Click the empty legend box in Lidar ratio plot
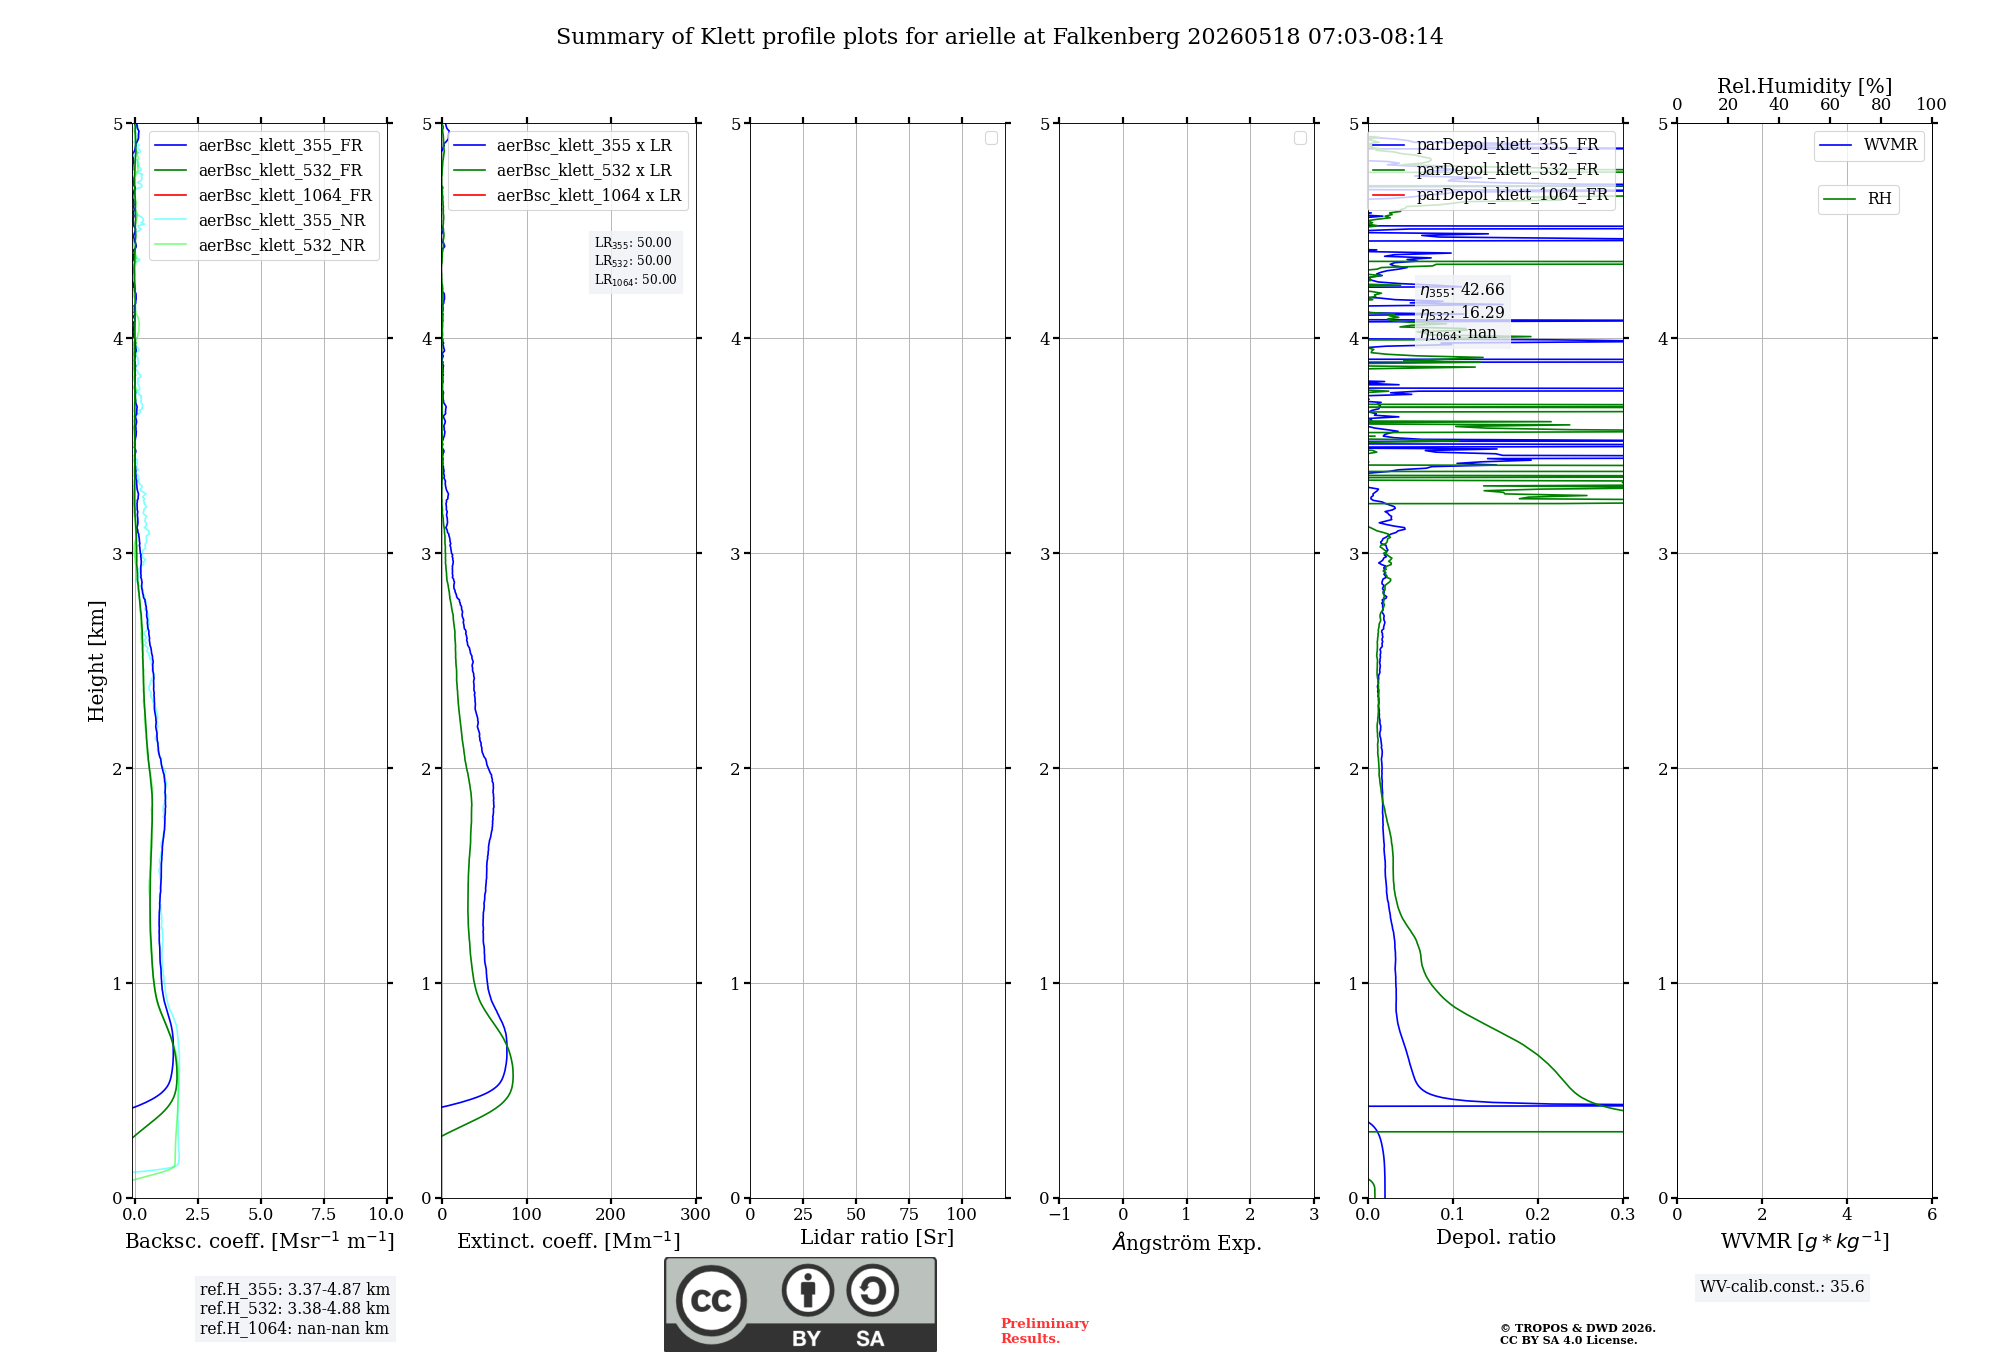 (991, 138)
